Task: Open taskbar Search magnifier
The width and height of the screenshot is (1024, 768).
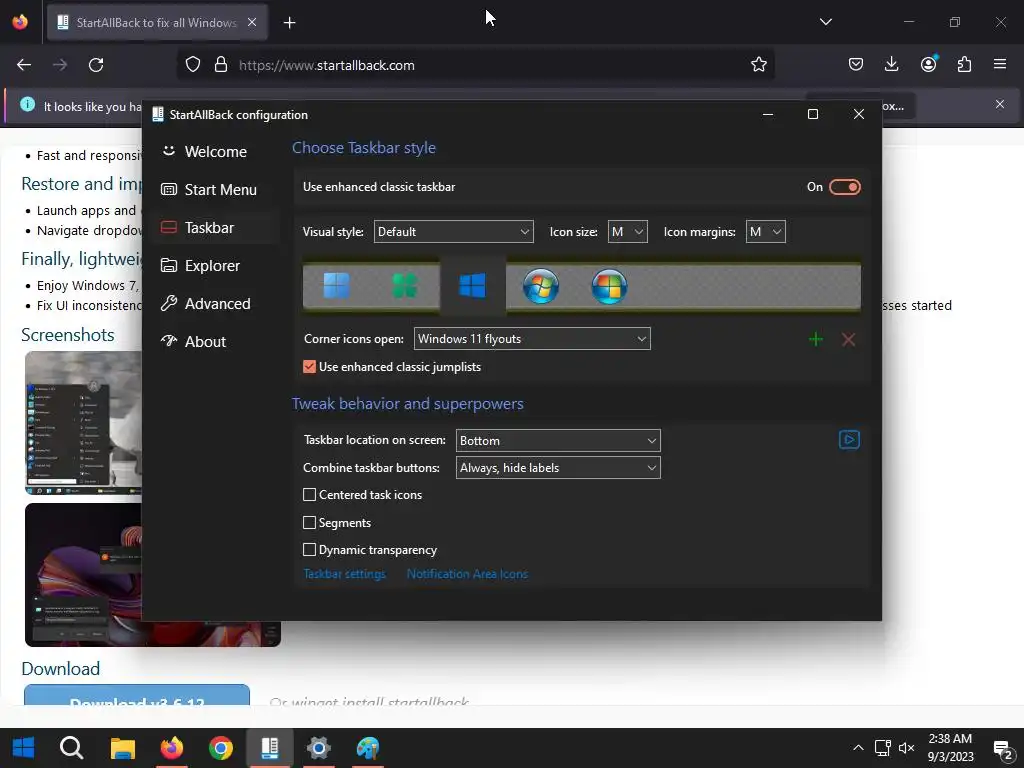Action: click(72, 748)
